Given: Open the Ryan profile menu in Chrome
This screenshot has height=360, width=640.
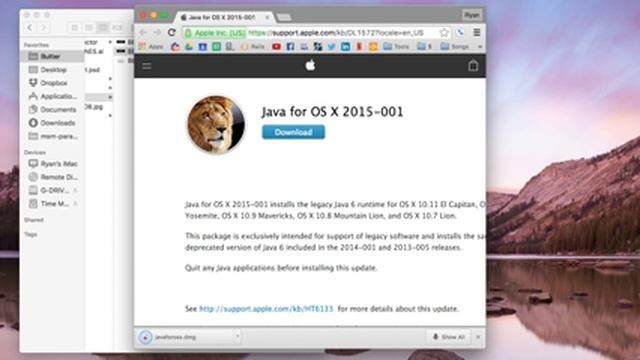Looking at the screenshot, I should click(x=472, y=15).
